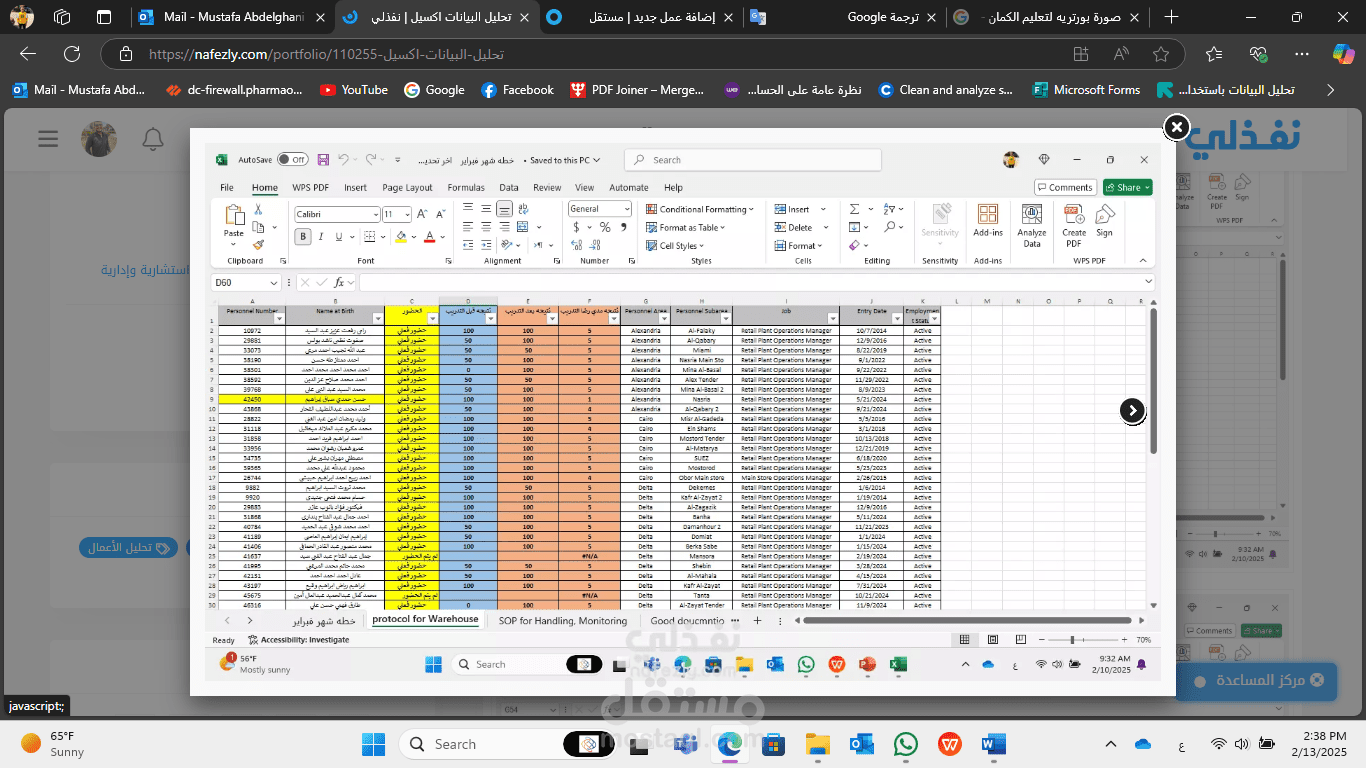Open Copilot icon in Edge toolbar
Screen dimensions: 1366x768
pyautogui.click(x=1343, y=54)
